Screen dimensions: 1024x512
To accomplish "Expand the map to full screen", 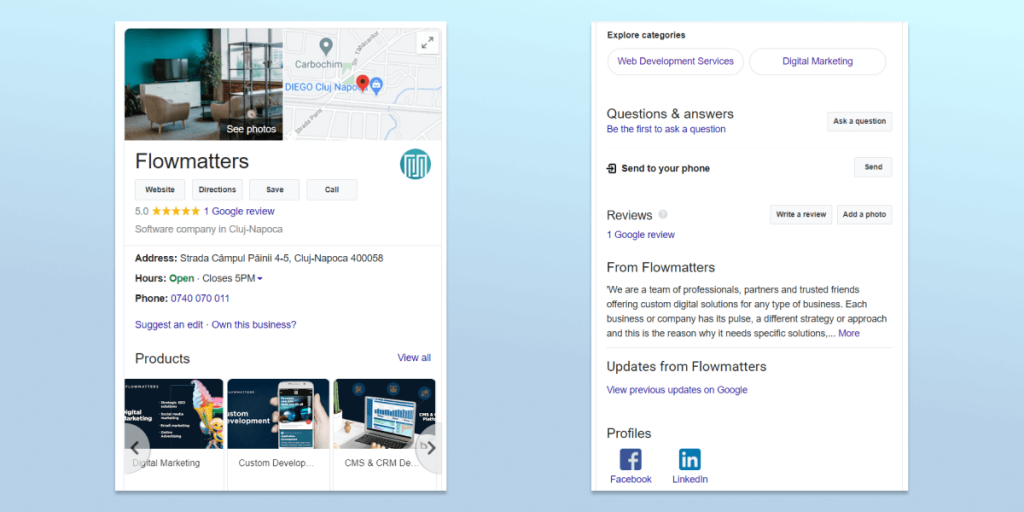I will [x=427, y=43].
